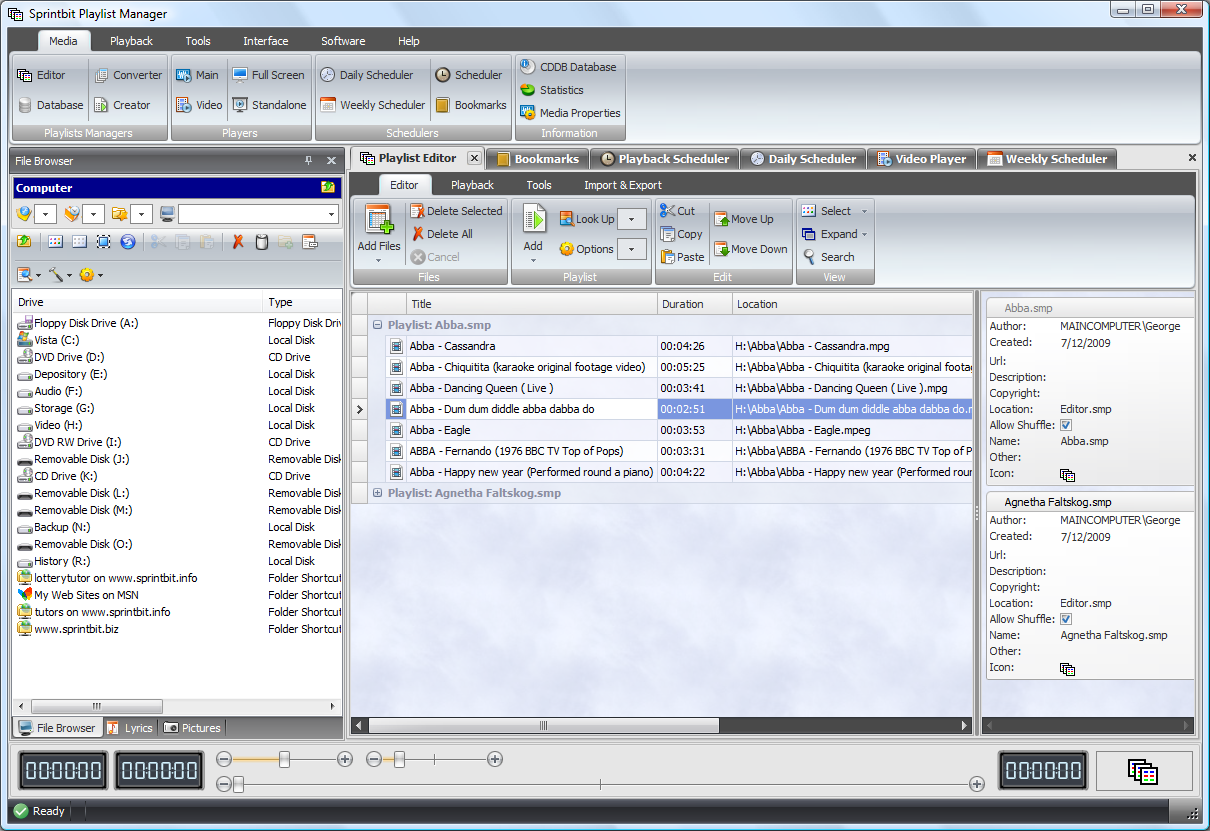Click the second small slider thumb
The image size is (1210, 831).
click(x=399, y=760)
